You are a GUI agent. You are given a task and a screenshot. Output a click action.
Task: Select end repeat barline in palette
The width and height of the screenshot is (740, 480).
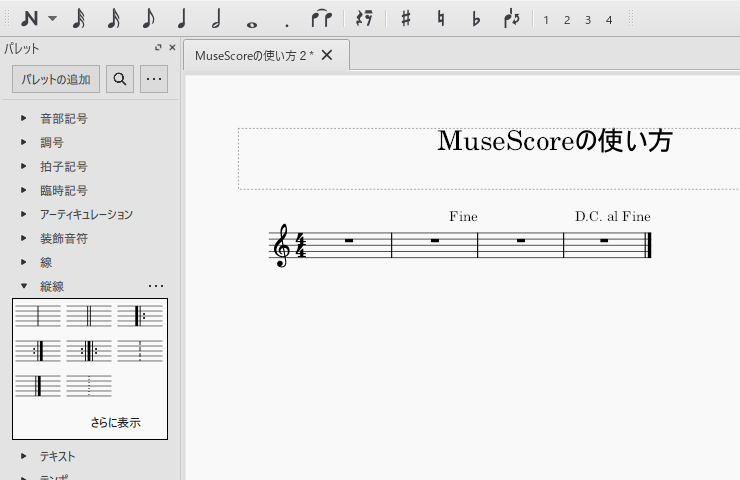pyautogui.click(x=38, y=351)
